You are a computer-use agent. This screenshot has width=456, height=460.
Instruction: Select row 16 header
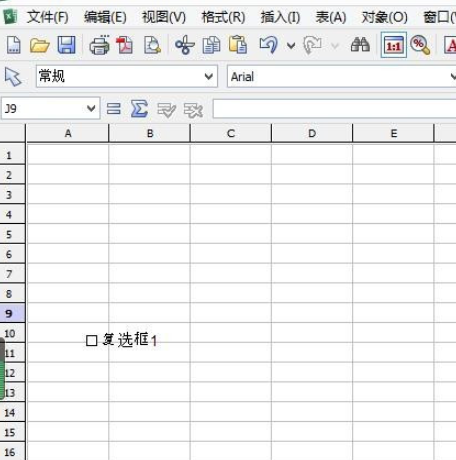click(x=12, y=452)
